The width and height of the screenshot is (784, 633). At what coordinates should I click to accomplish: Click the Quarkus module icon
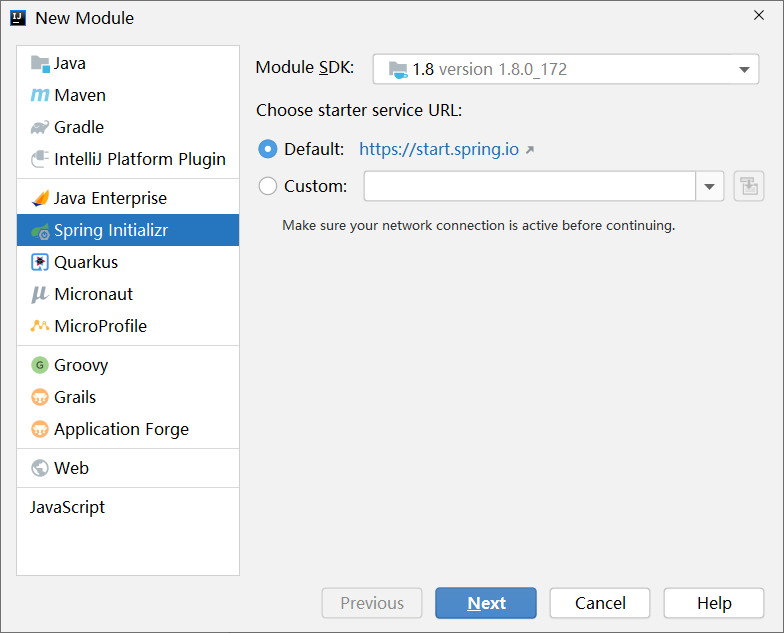[x=40, y=262]
